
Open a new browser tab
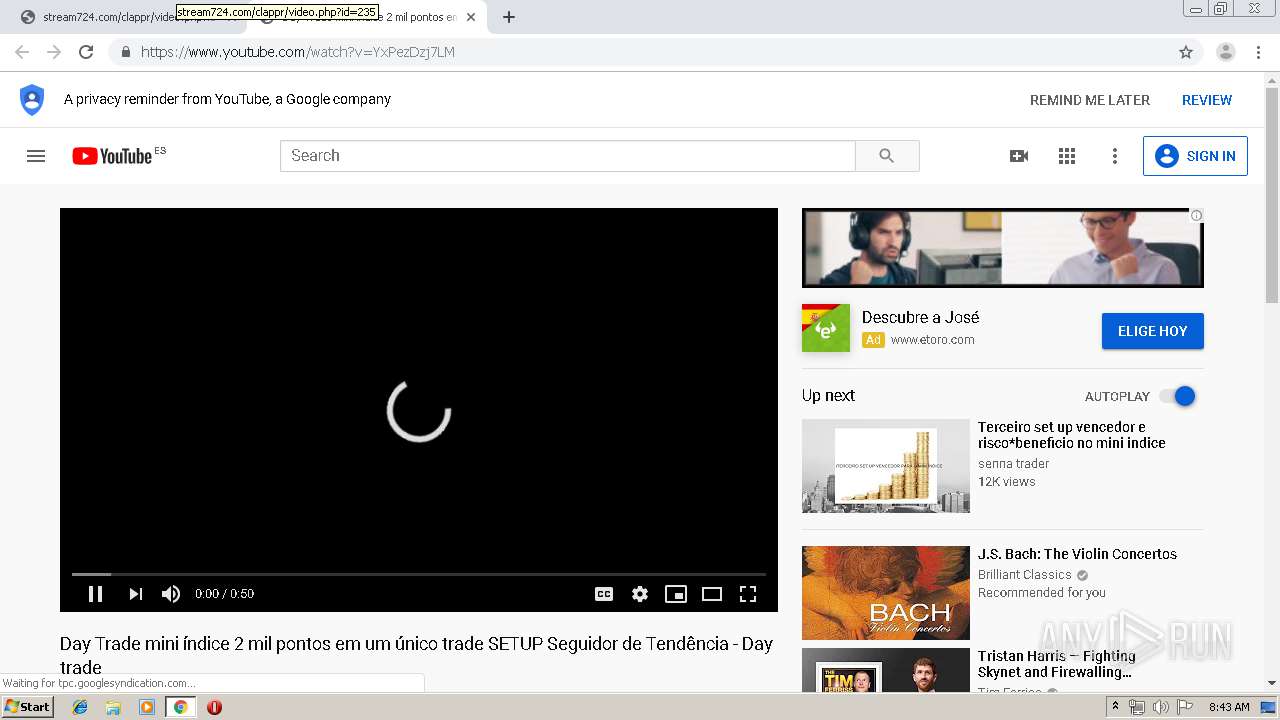click(509, 17)
